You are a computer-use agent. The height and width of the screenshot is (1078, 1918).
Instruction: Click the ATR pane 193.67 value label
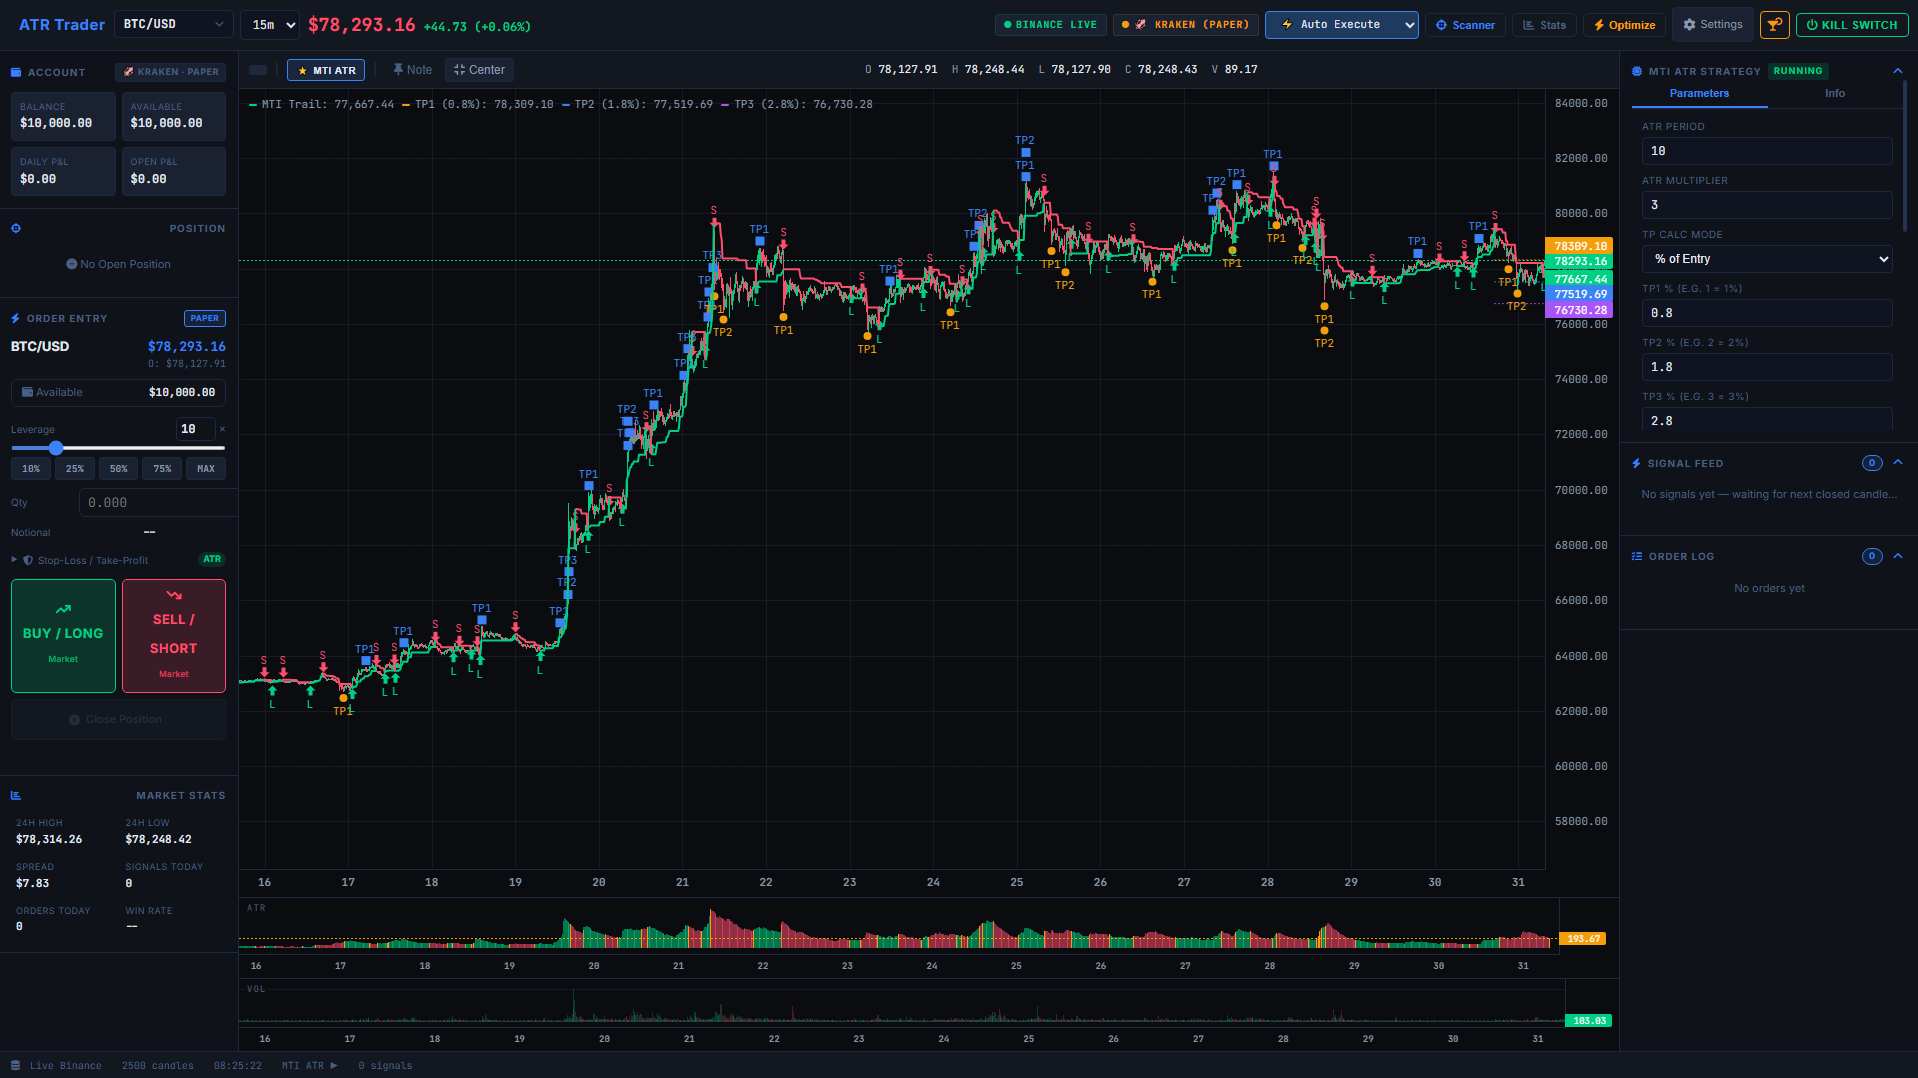1583,939
